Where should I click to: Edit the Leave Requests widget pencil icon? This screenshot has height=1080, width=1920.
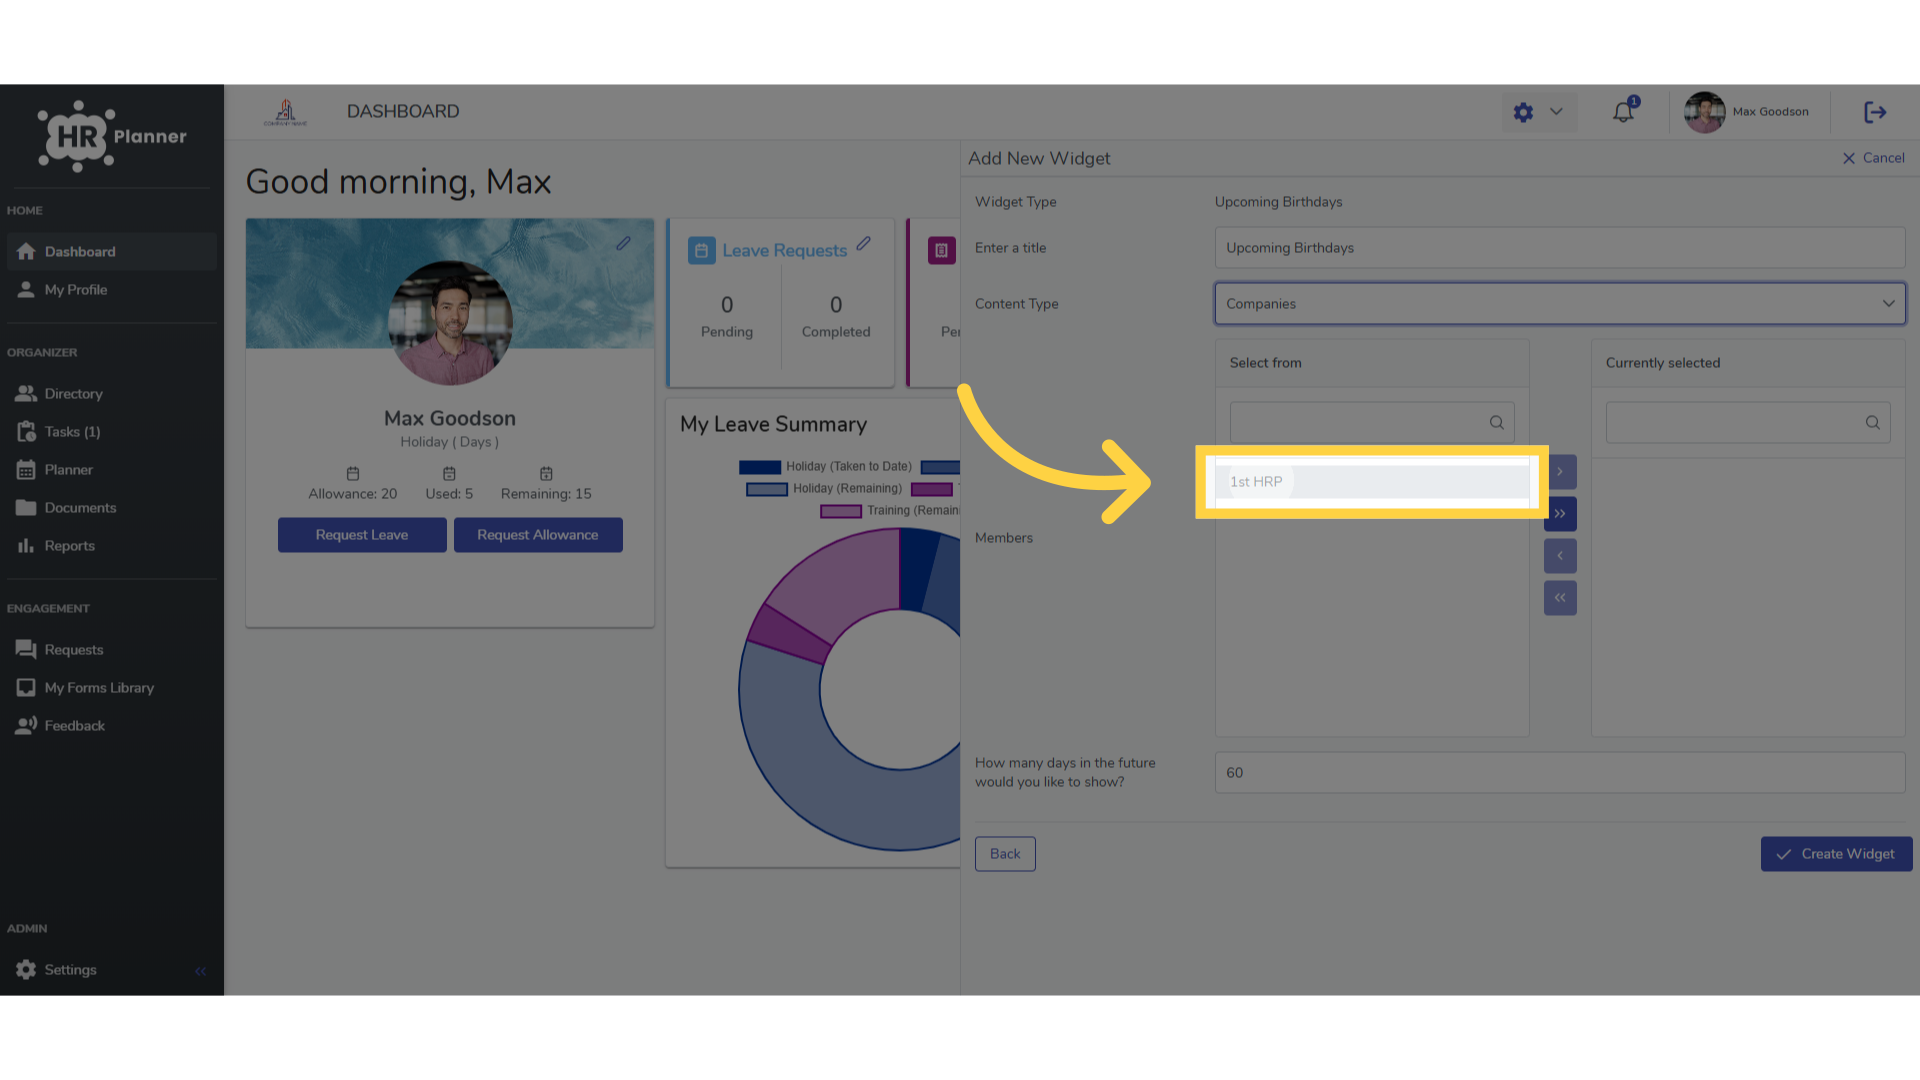pyautogui.click(x=864, y=243)
